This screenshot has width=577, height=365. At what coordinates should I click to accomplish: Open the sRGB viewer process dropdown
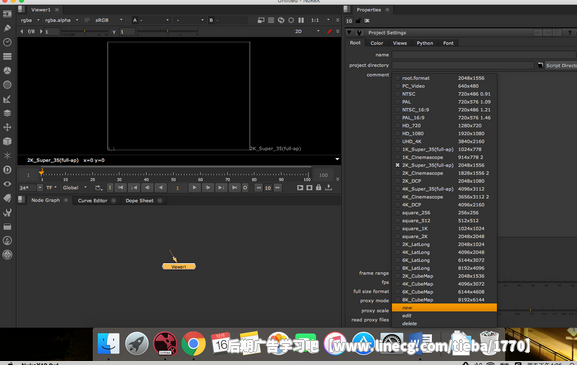pos(109,20)
